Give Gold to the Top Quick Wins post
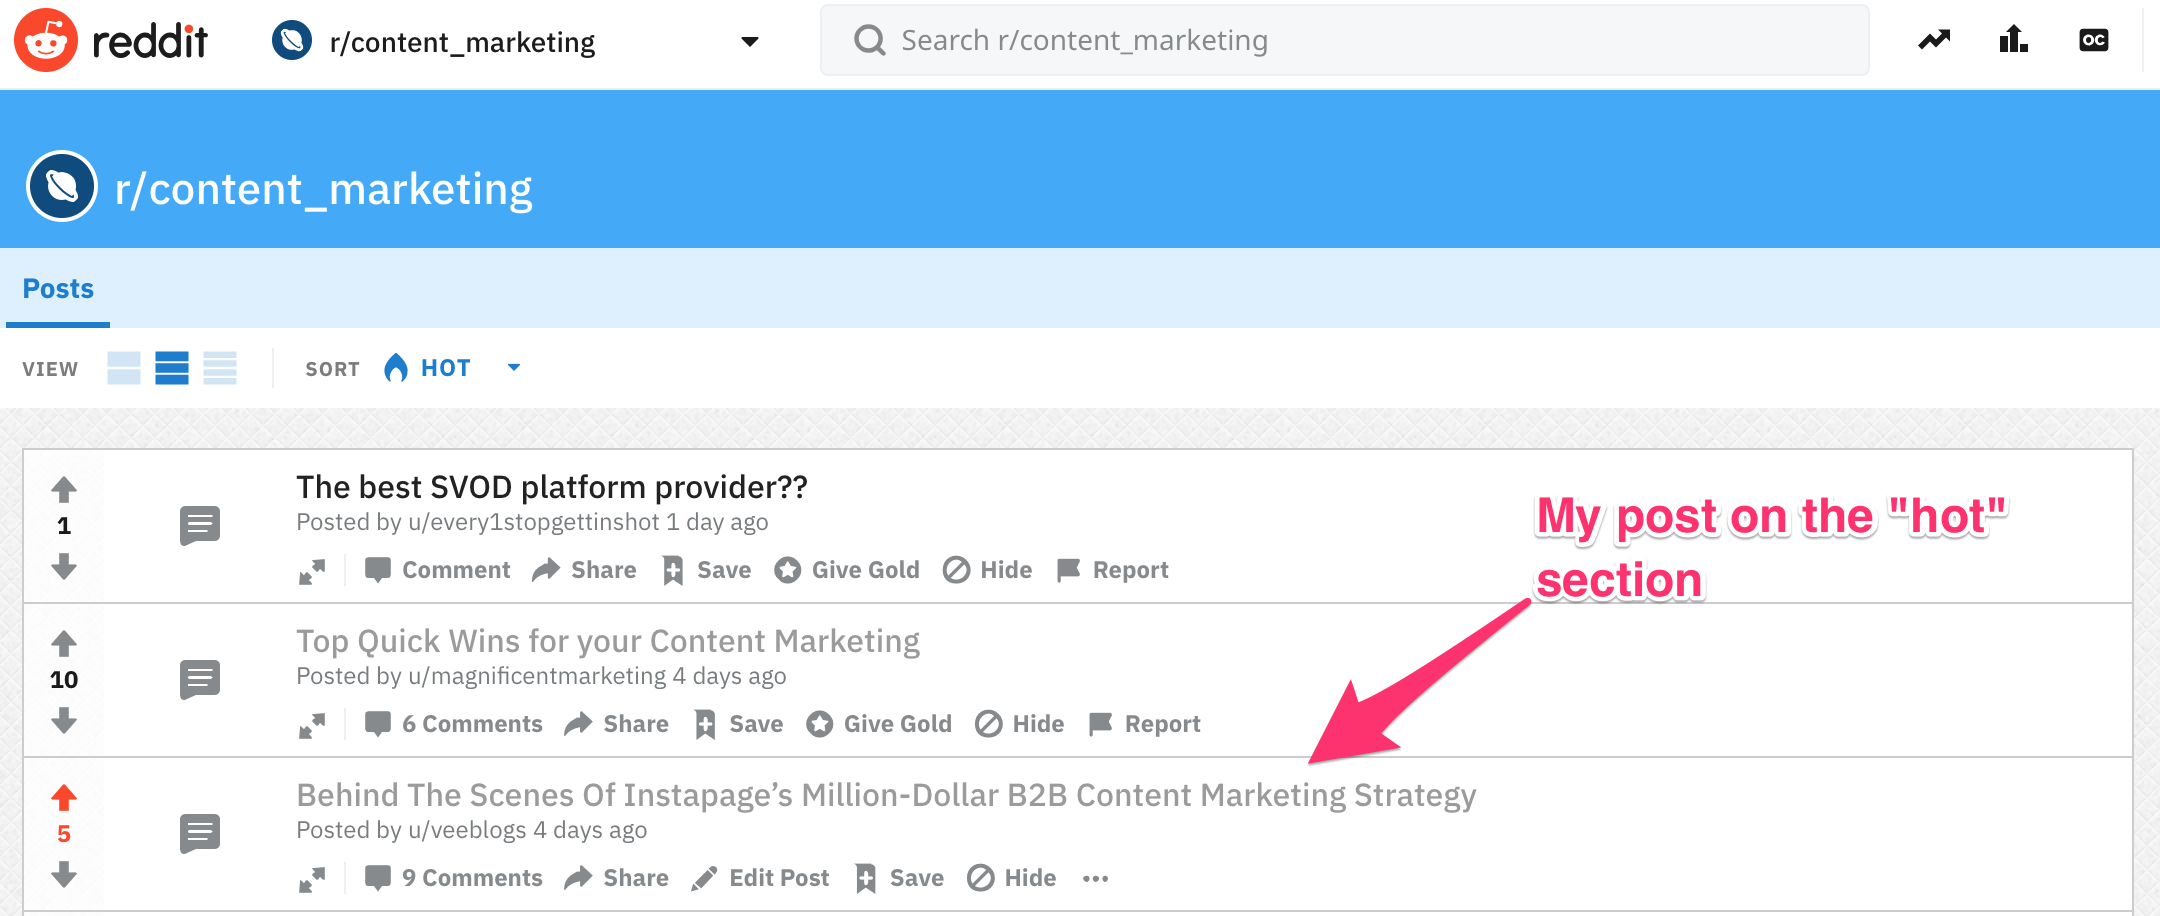 click(879, 724)
